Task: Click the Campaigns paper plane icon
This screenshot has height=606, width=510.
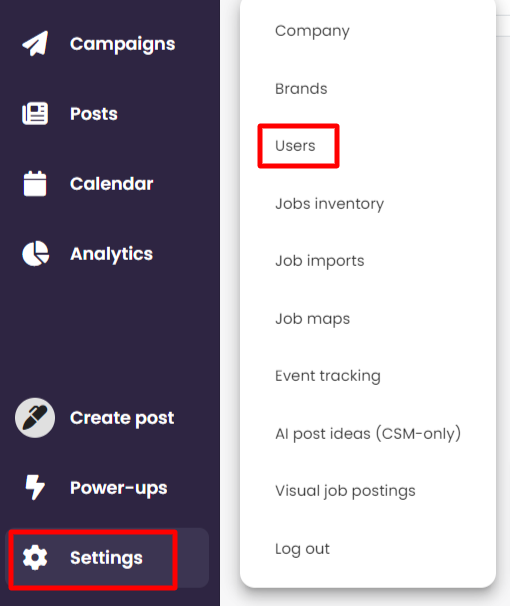Action: (35, 44)
